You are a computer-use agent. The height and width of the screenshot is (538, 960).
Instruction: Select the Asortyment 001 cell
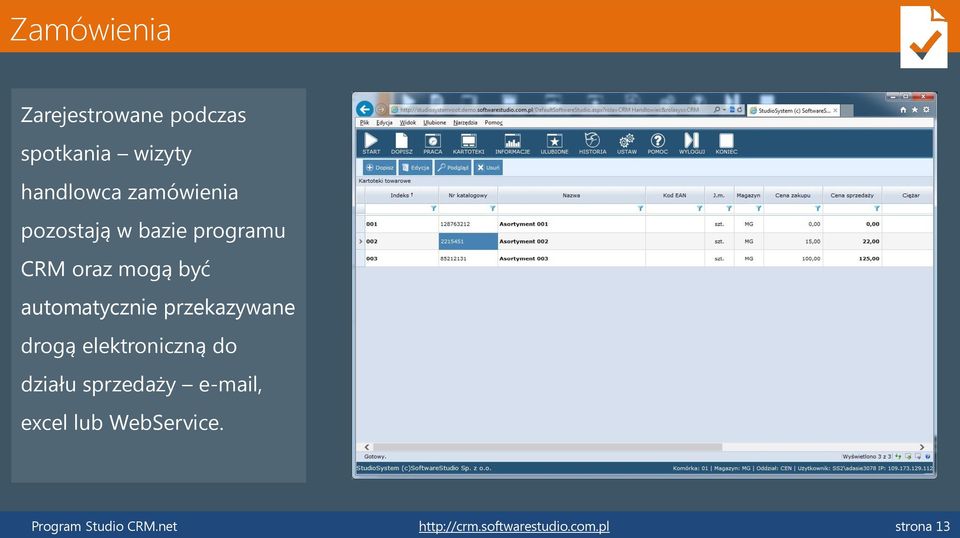571,224
